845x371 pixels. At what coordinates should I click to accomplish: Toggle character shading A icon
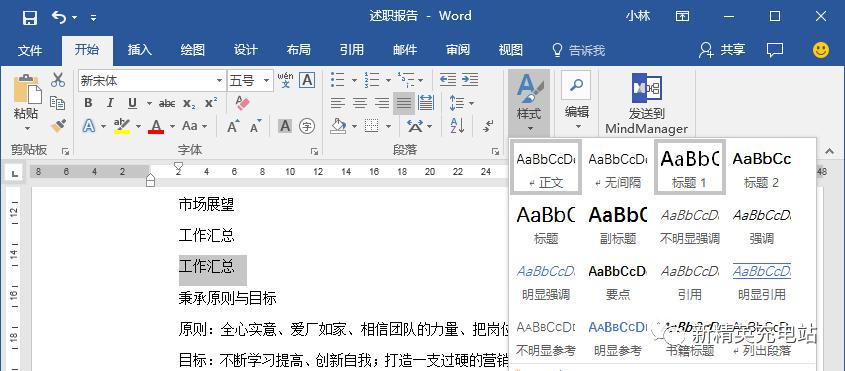click(285, 126)
